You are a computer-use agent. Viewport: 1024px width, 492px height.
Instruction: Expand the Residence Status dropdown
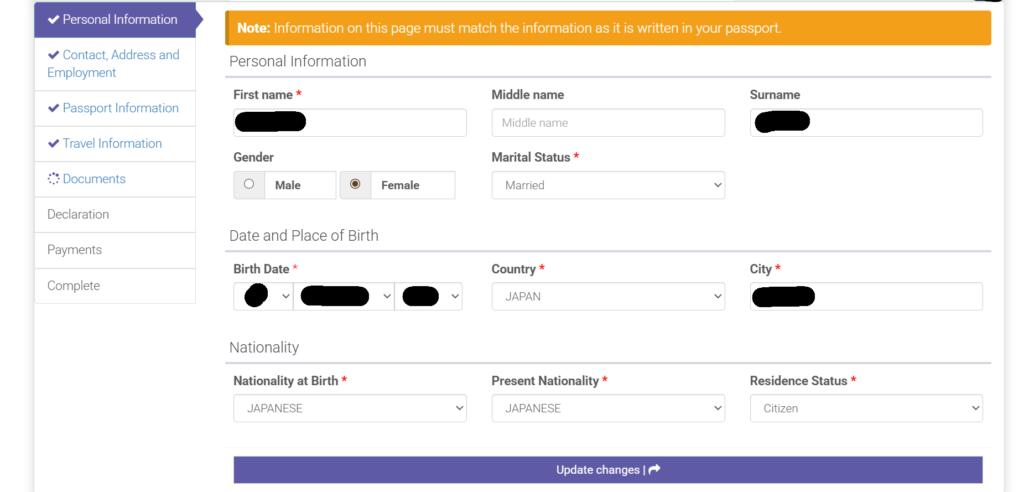coord(865,408)
